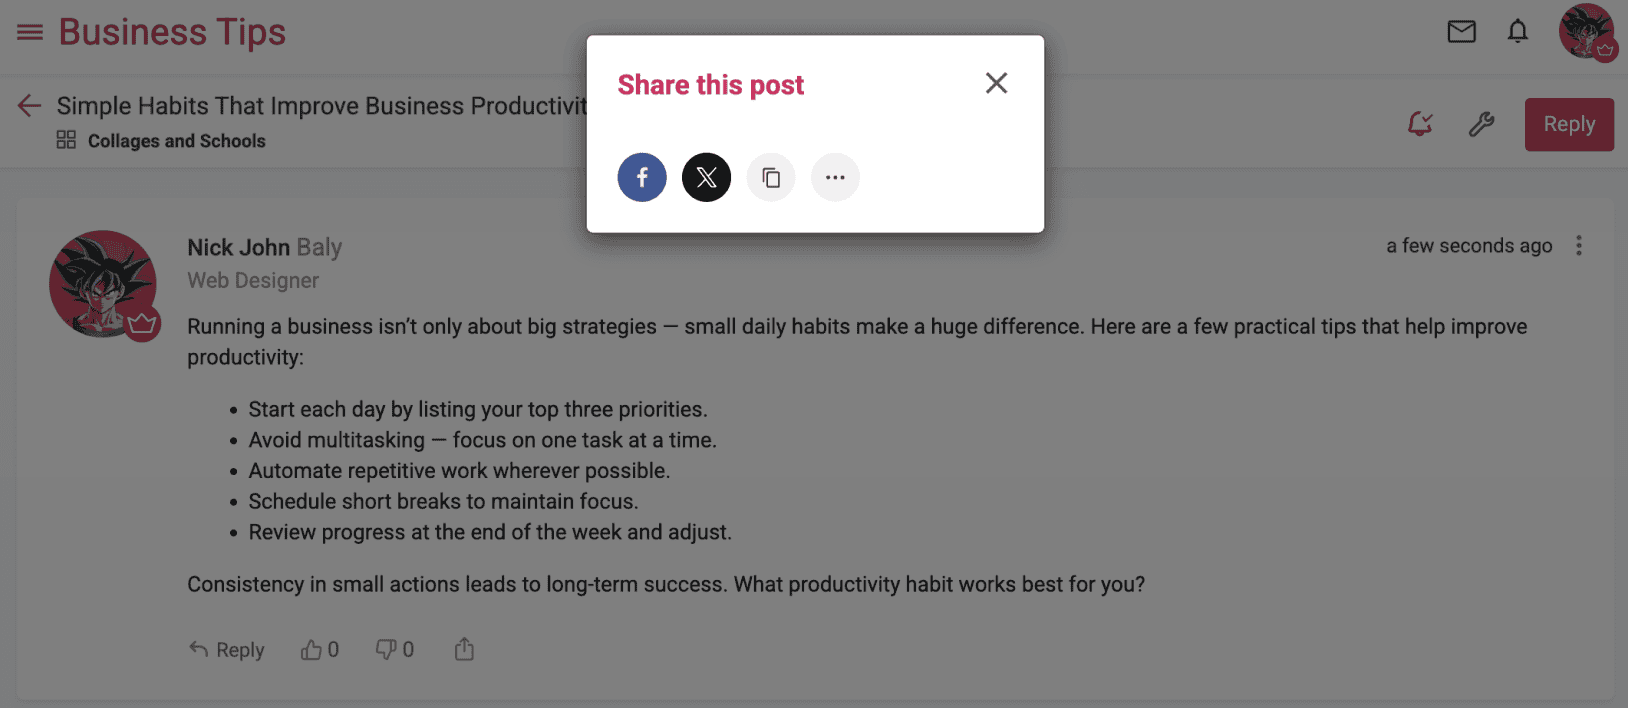This screenshot has width=1628, height=708.
Task: Open the topic tools wrench
Action: [1481, 124]
